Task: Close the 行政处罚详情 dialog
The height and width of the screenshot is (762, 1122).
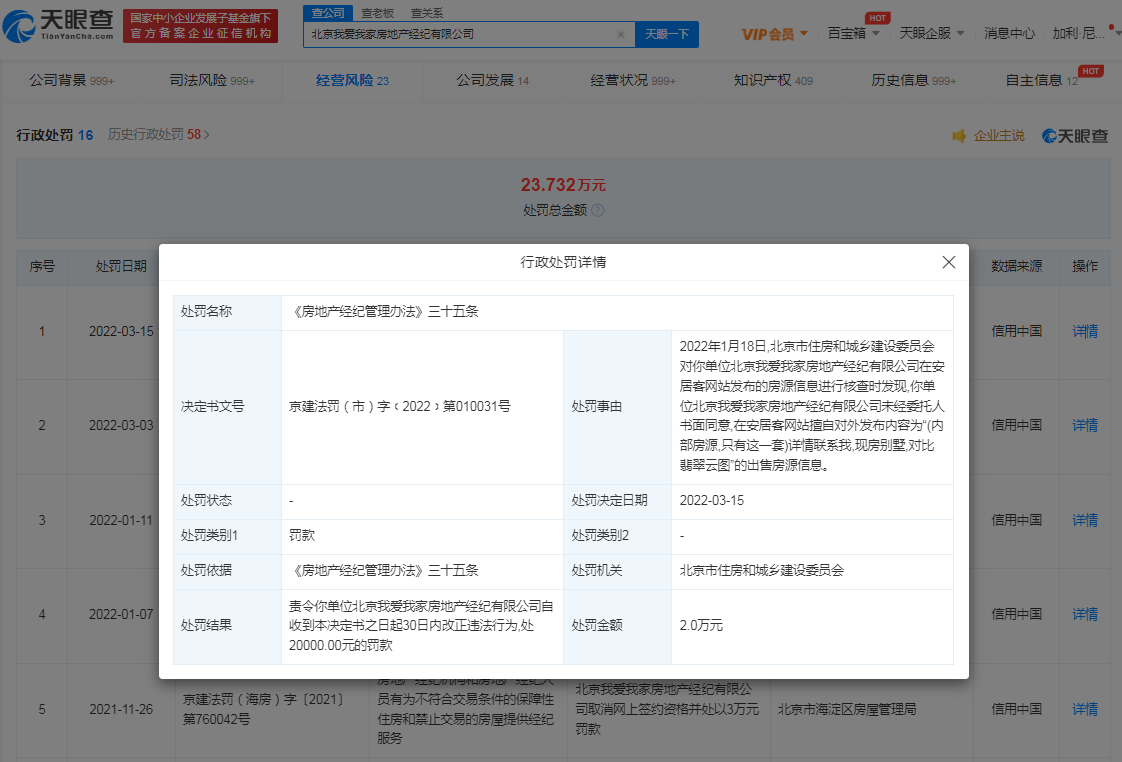Action: (948, 263)
